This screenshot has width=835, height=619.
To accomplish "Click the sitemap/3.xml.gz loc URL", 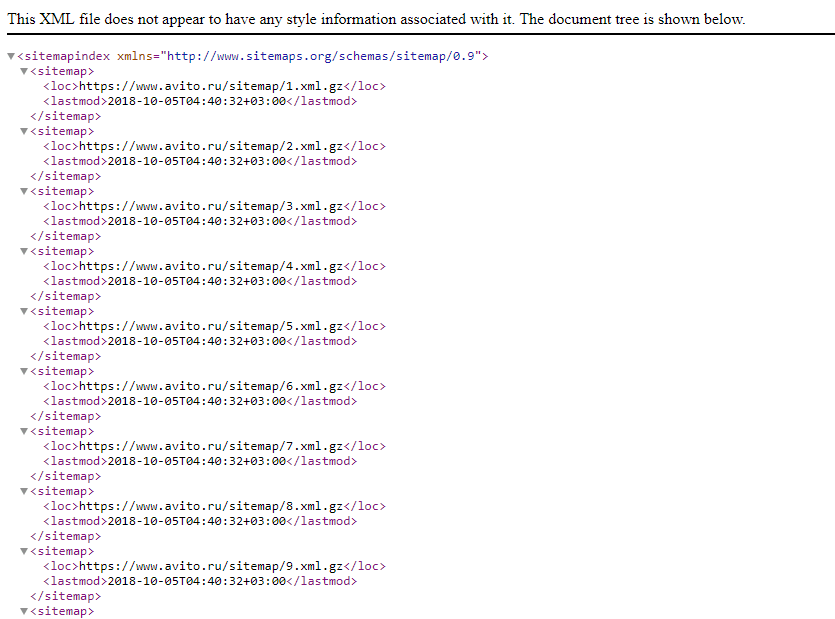I will coord(211,206).
